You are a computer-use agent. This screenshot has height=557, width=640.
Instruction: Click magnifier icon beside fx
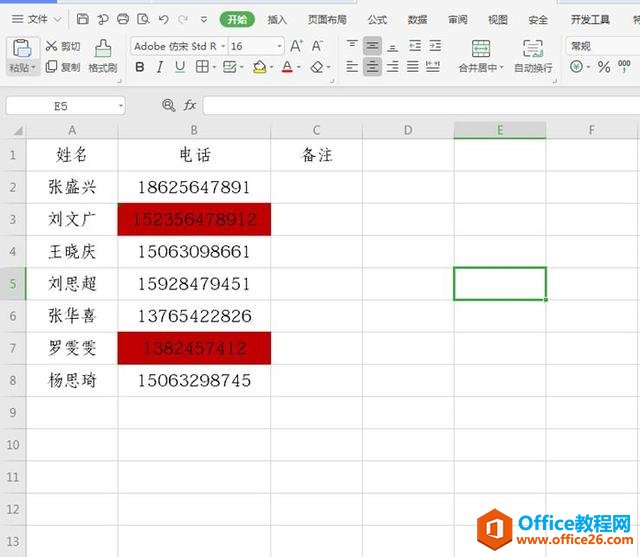(168, 106)
